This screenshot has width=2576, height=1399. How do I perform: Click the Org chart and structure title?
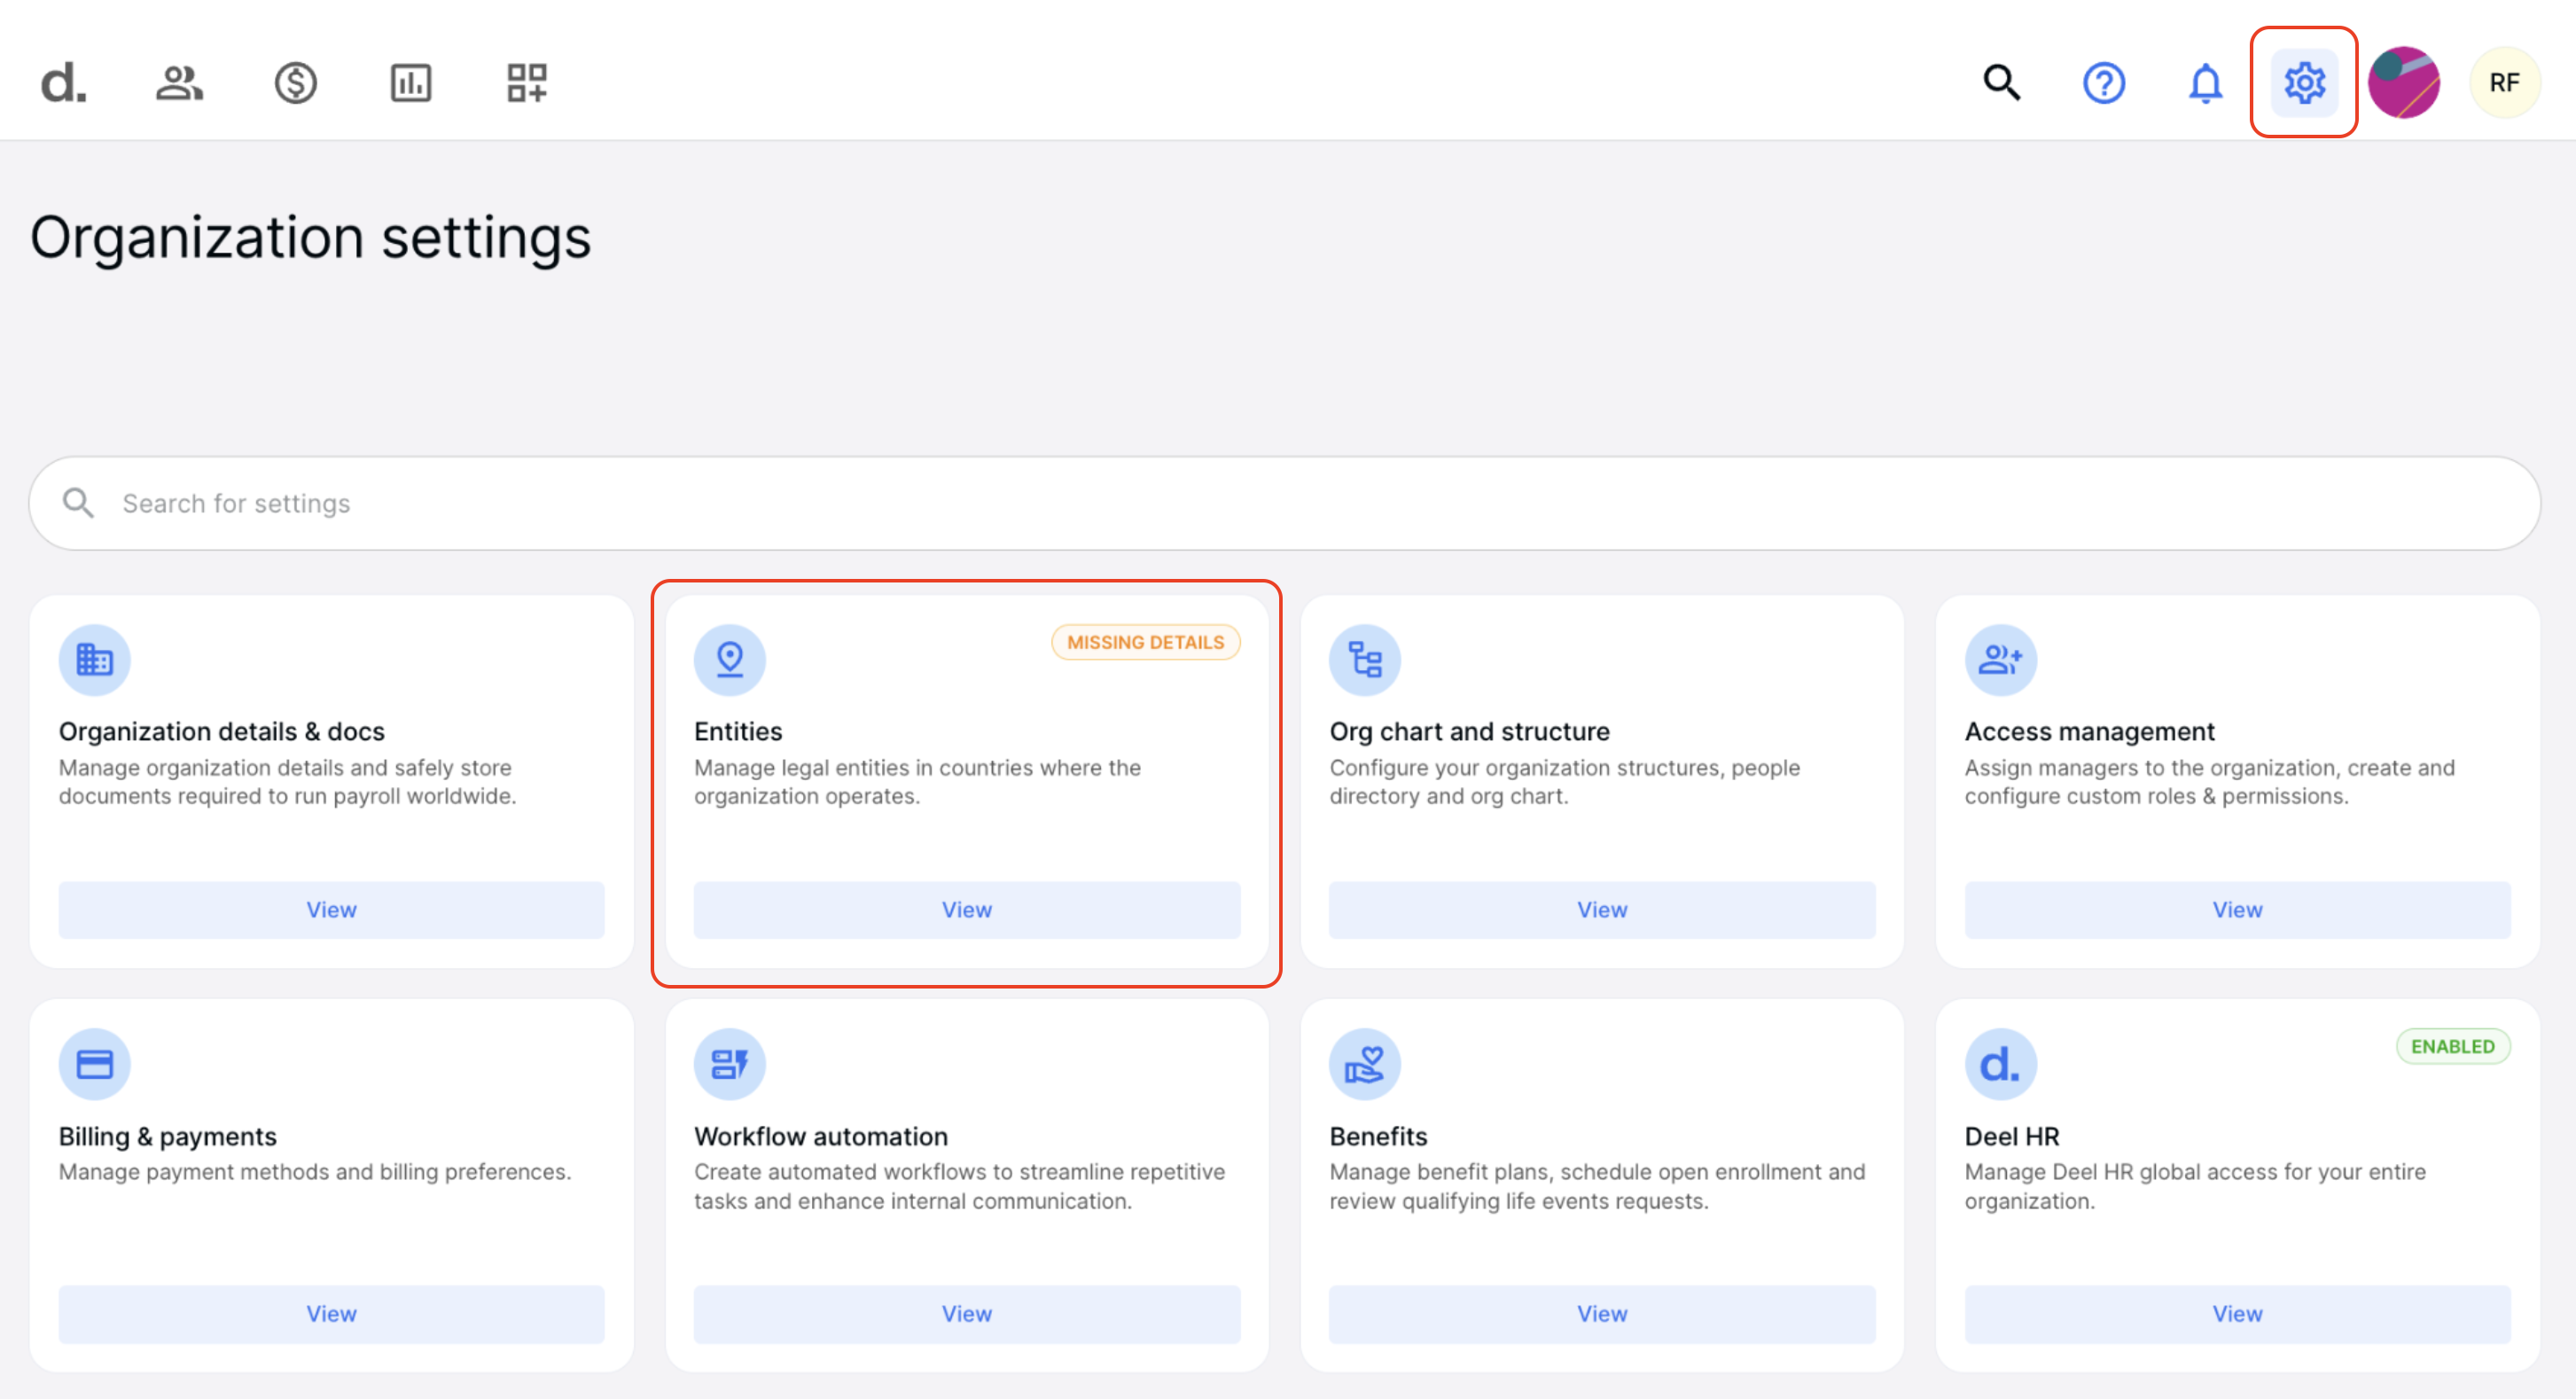pyautogui.click(x=1469, y=731)
